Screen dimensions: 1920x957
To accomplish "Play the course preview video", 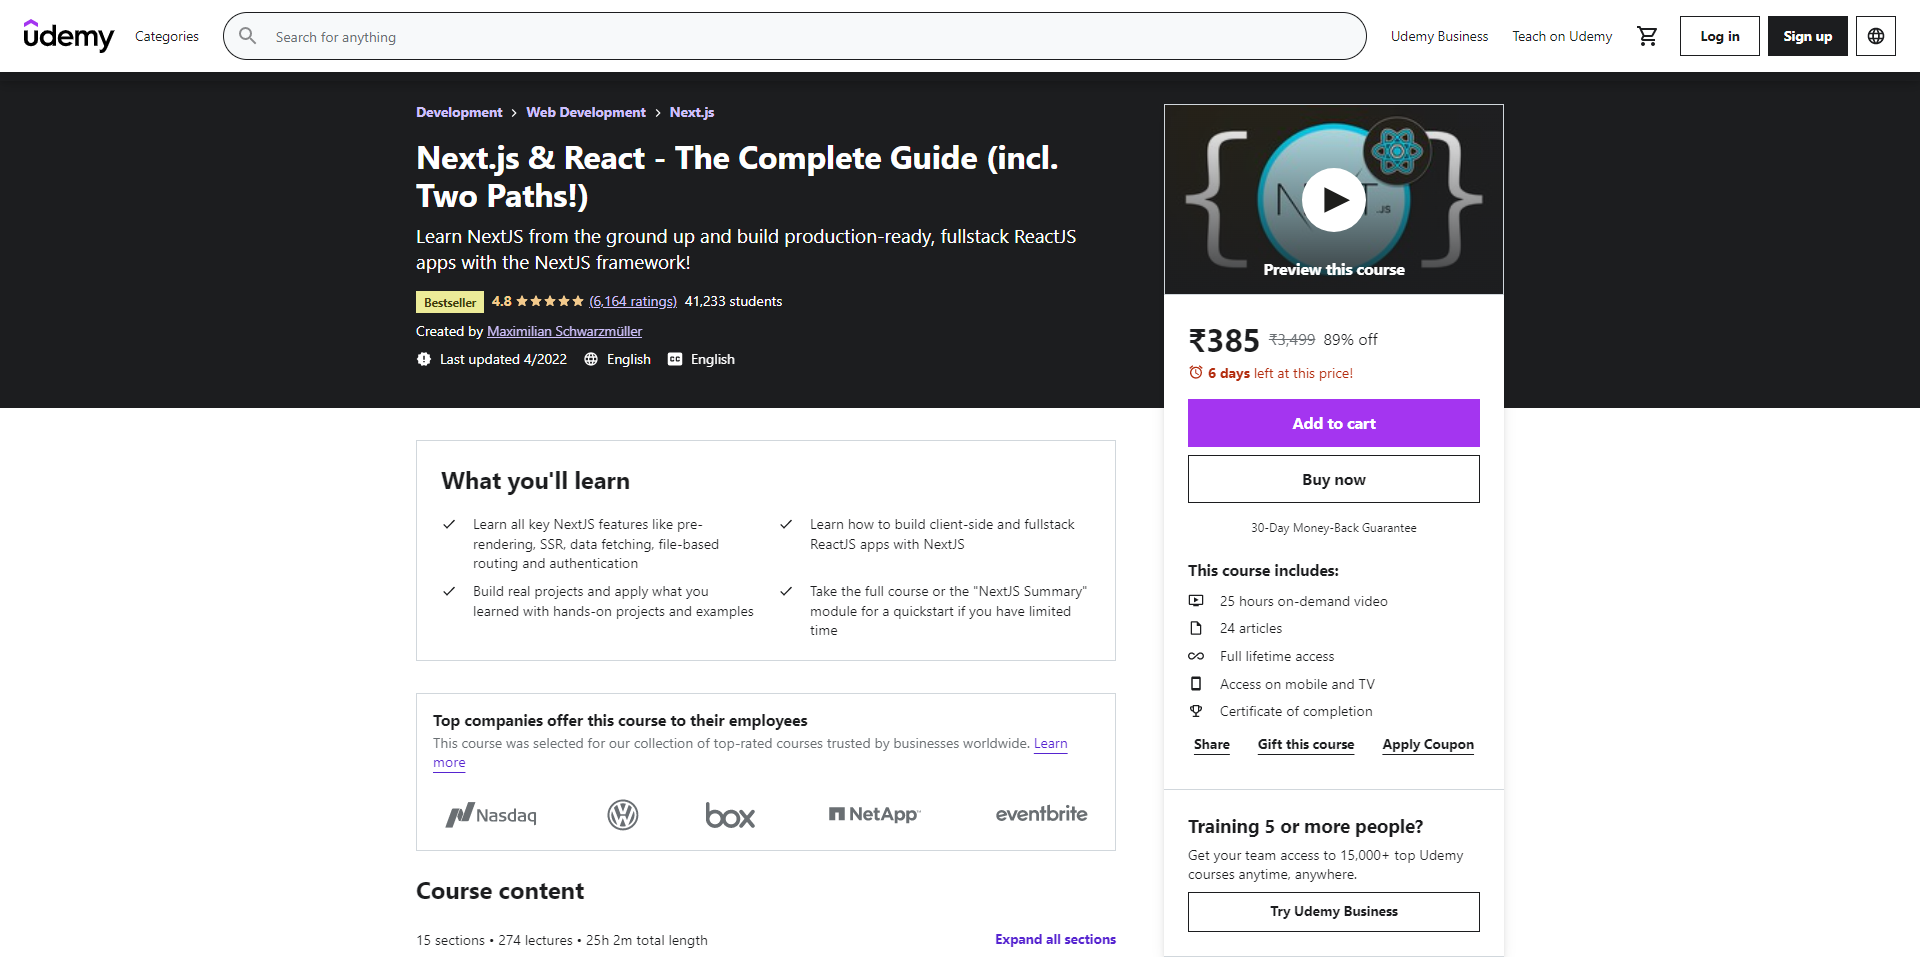I will click(1333, 200).
